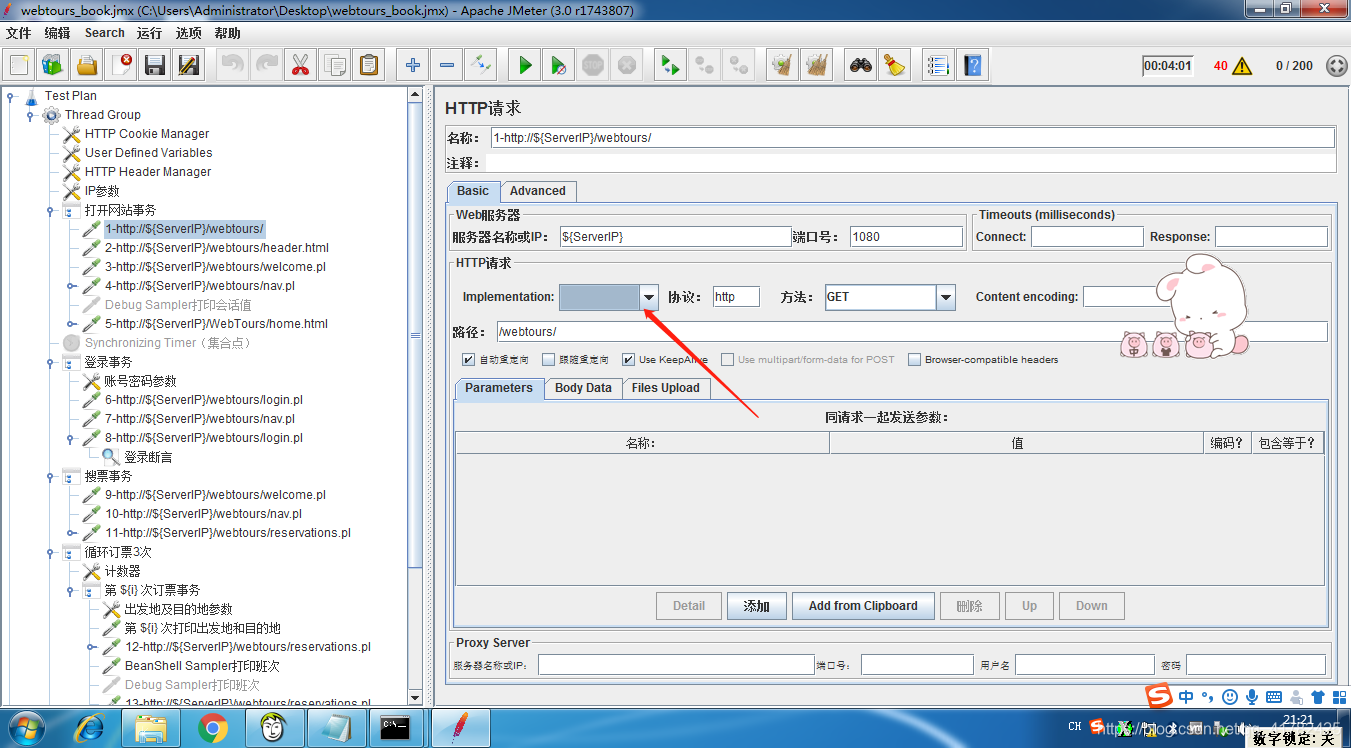Collapse the 登录事务 tree node
Screen dimensions: 1351x748
coord(50,363)
